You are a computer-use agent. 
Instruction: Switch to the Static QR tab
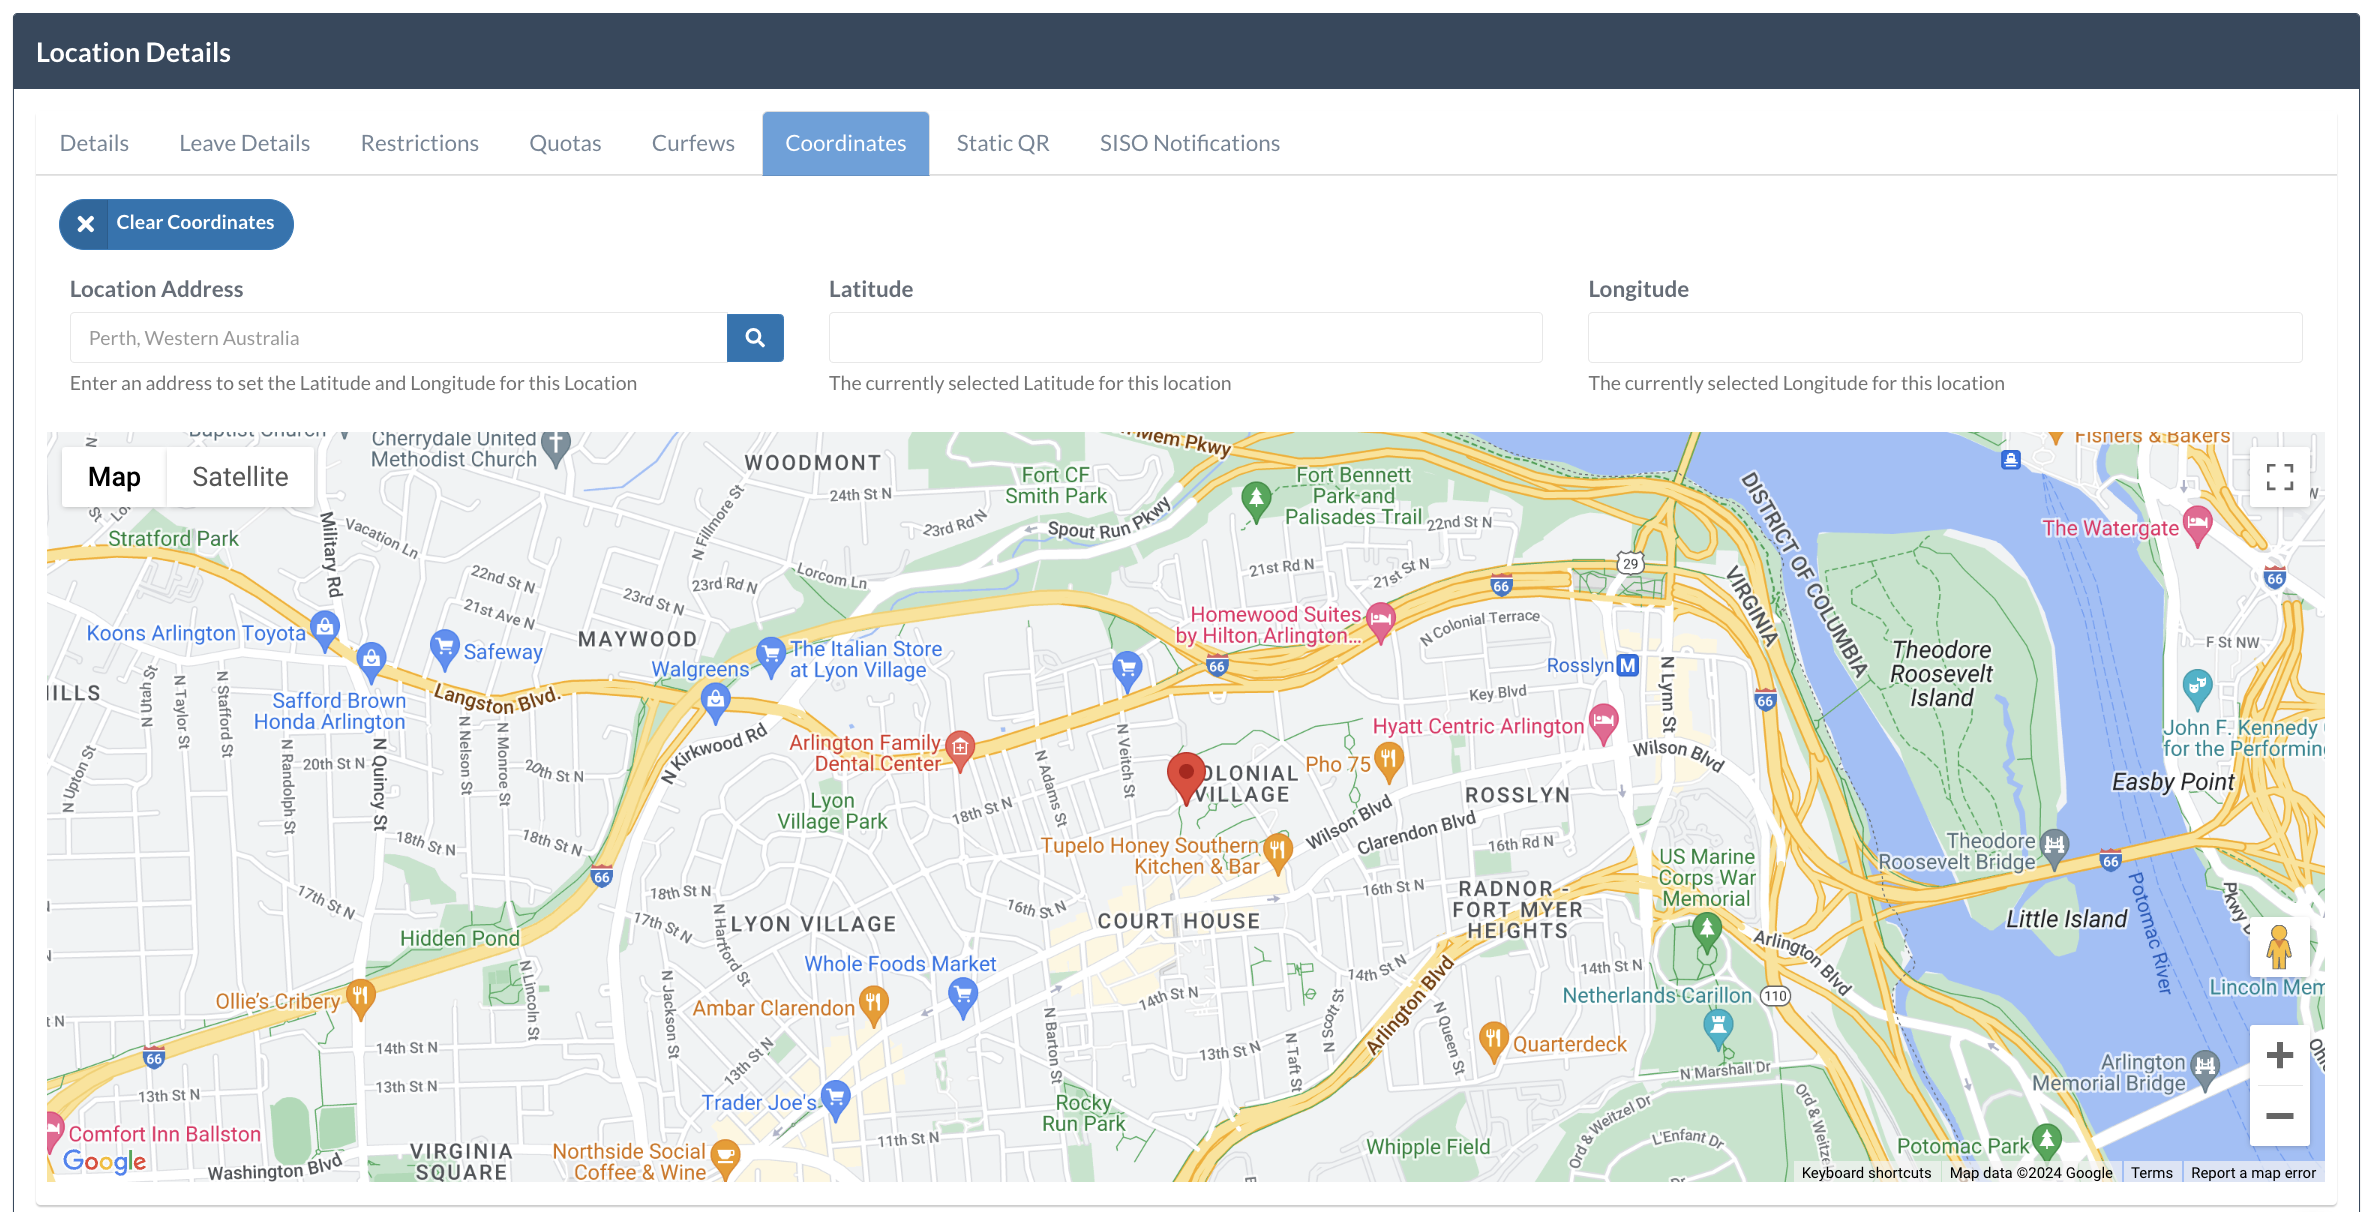1002,143
